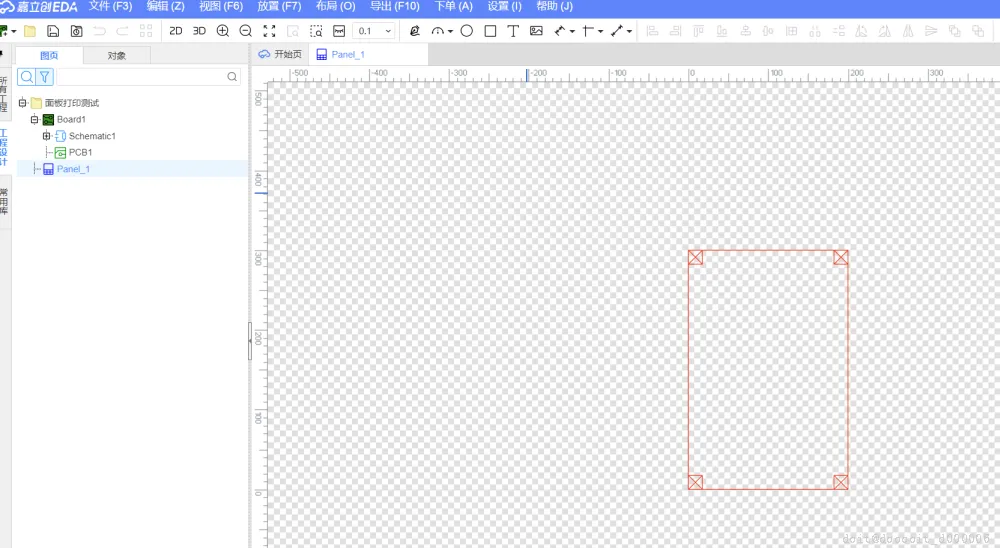Viewport: 1000px width, 548px height.
Task: Open the 帮助 (J) menu
Action: 554,6
